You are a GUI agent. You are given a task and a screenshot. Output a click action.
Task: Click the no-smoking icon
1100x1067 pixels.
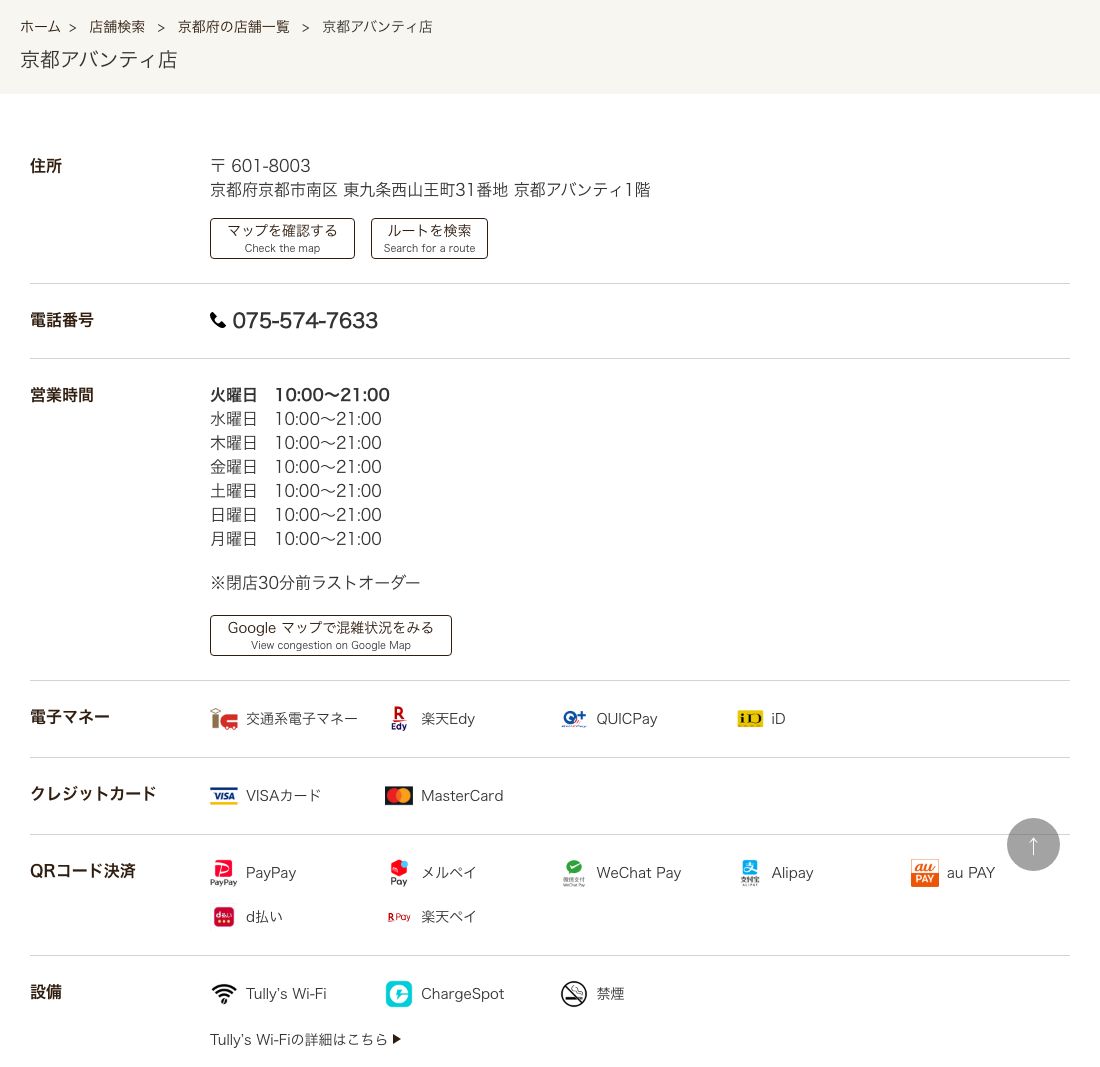tap(574, 994)
